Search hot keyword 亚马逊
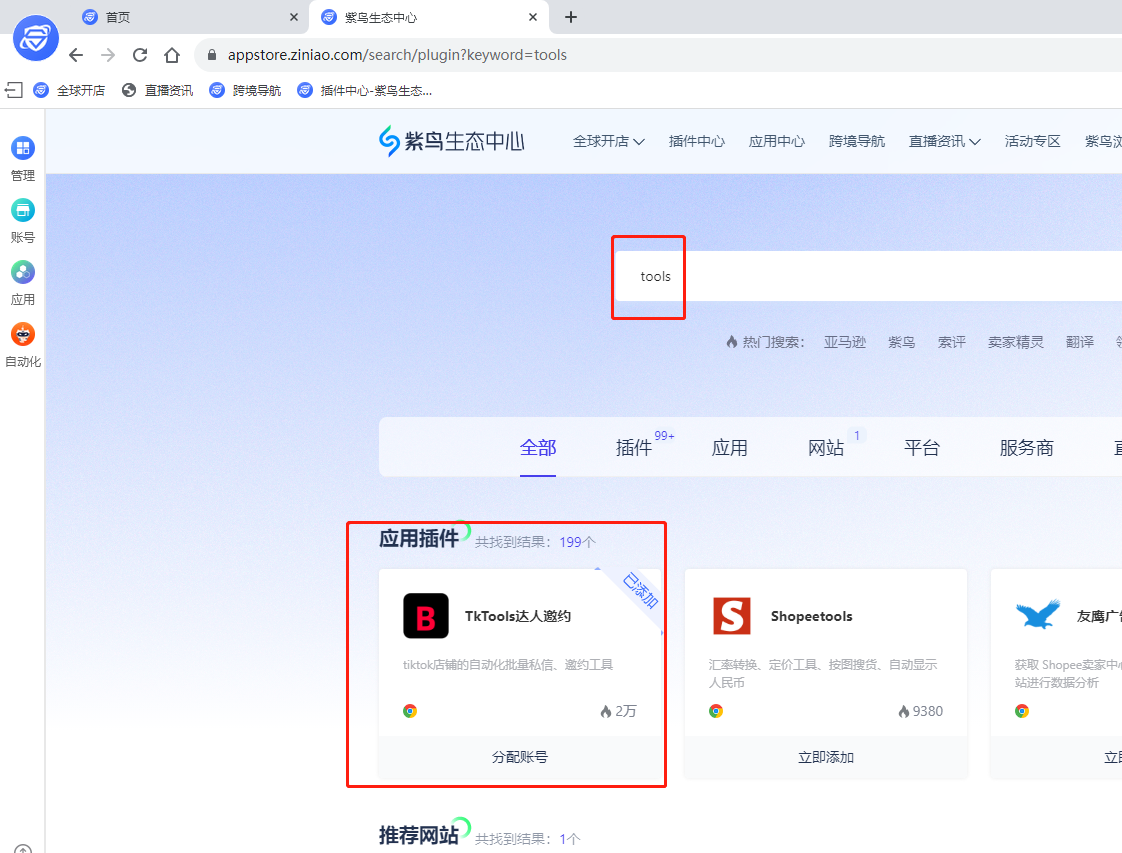Screen dimensions: 1122x853 (844, 342)
